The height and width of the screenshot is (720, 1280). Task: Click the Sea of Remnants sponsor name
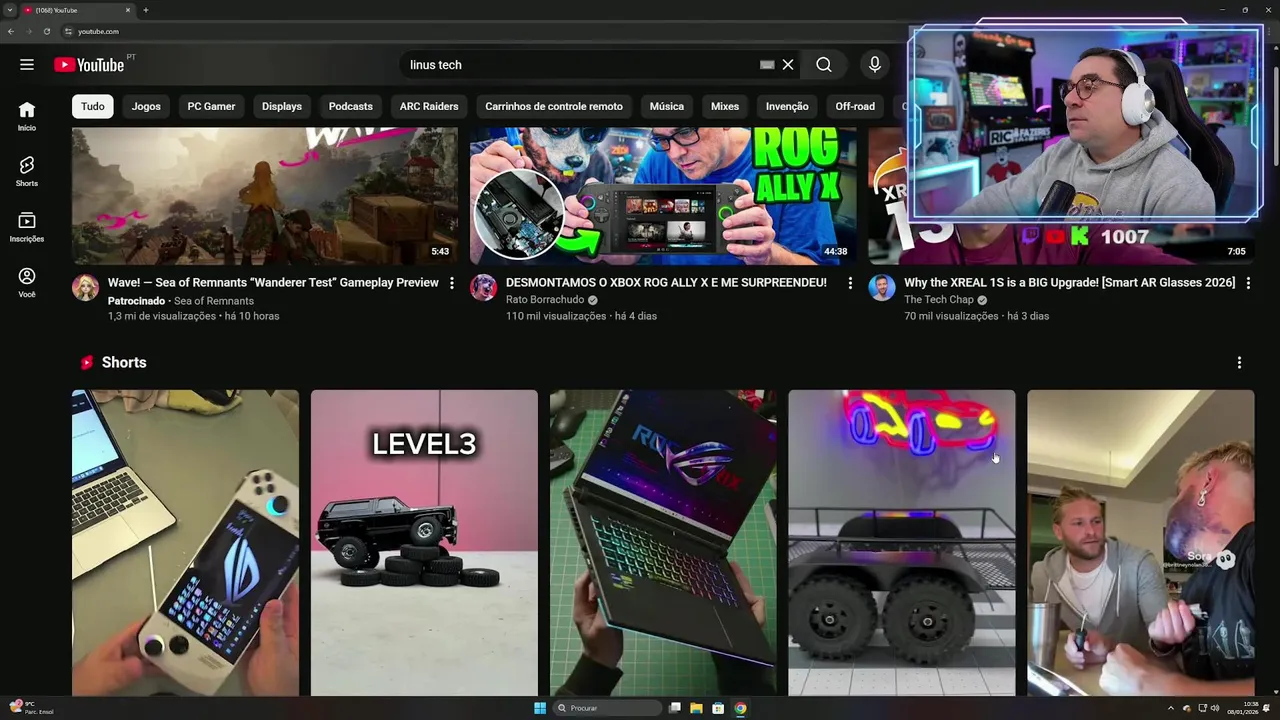[214, 301]
